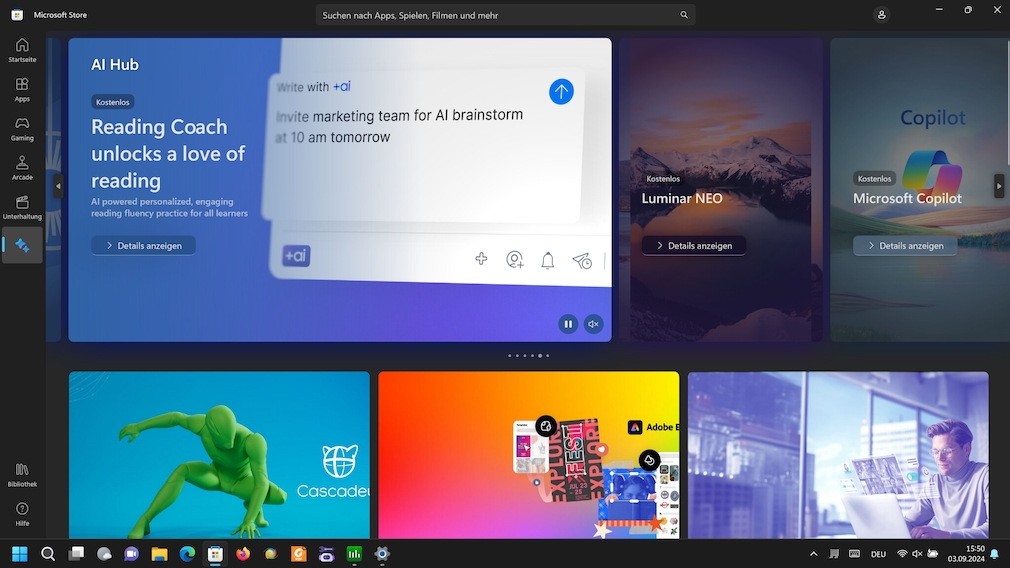
Task: Unmute the banner video sound
Action: (593, 324)
